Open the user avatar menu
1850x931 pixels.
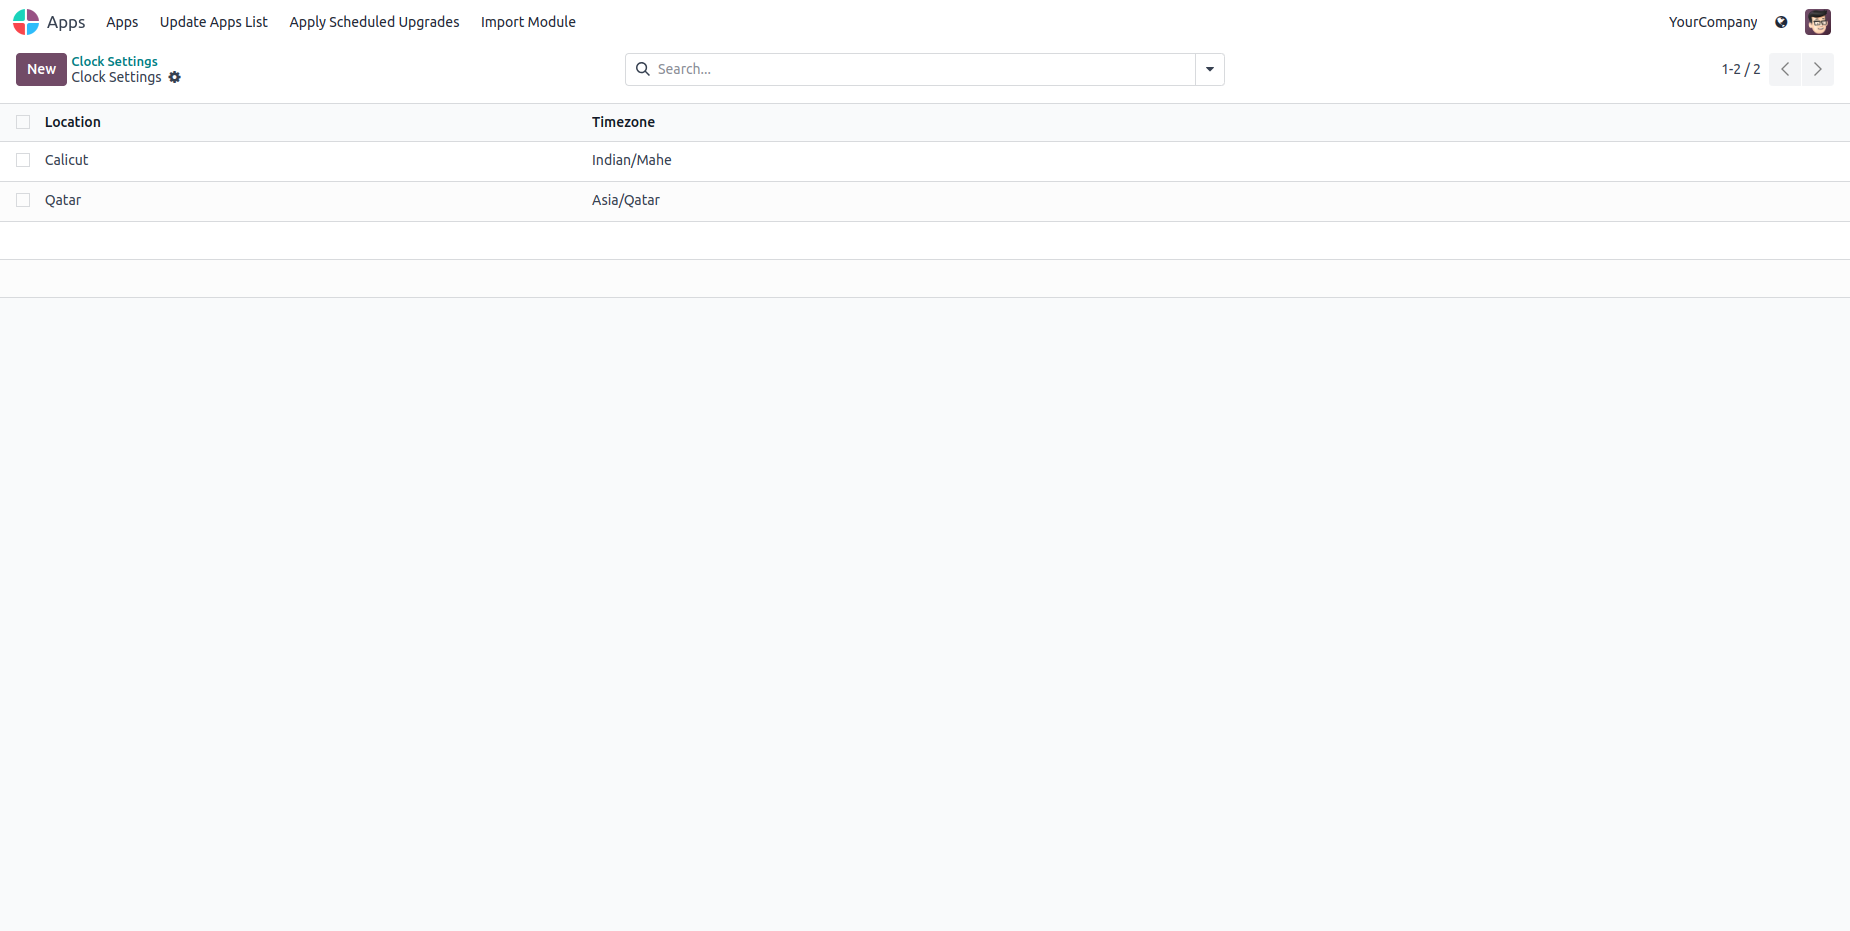(1818, 22)
